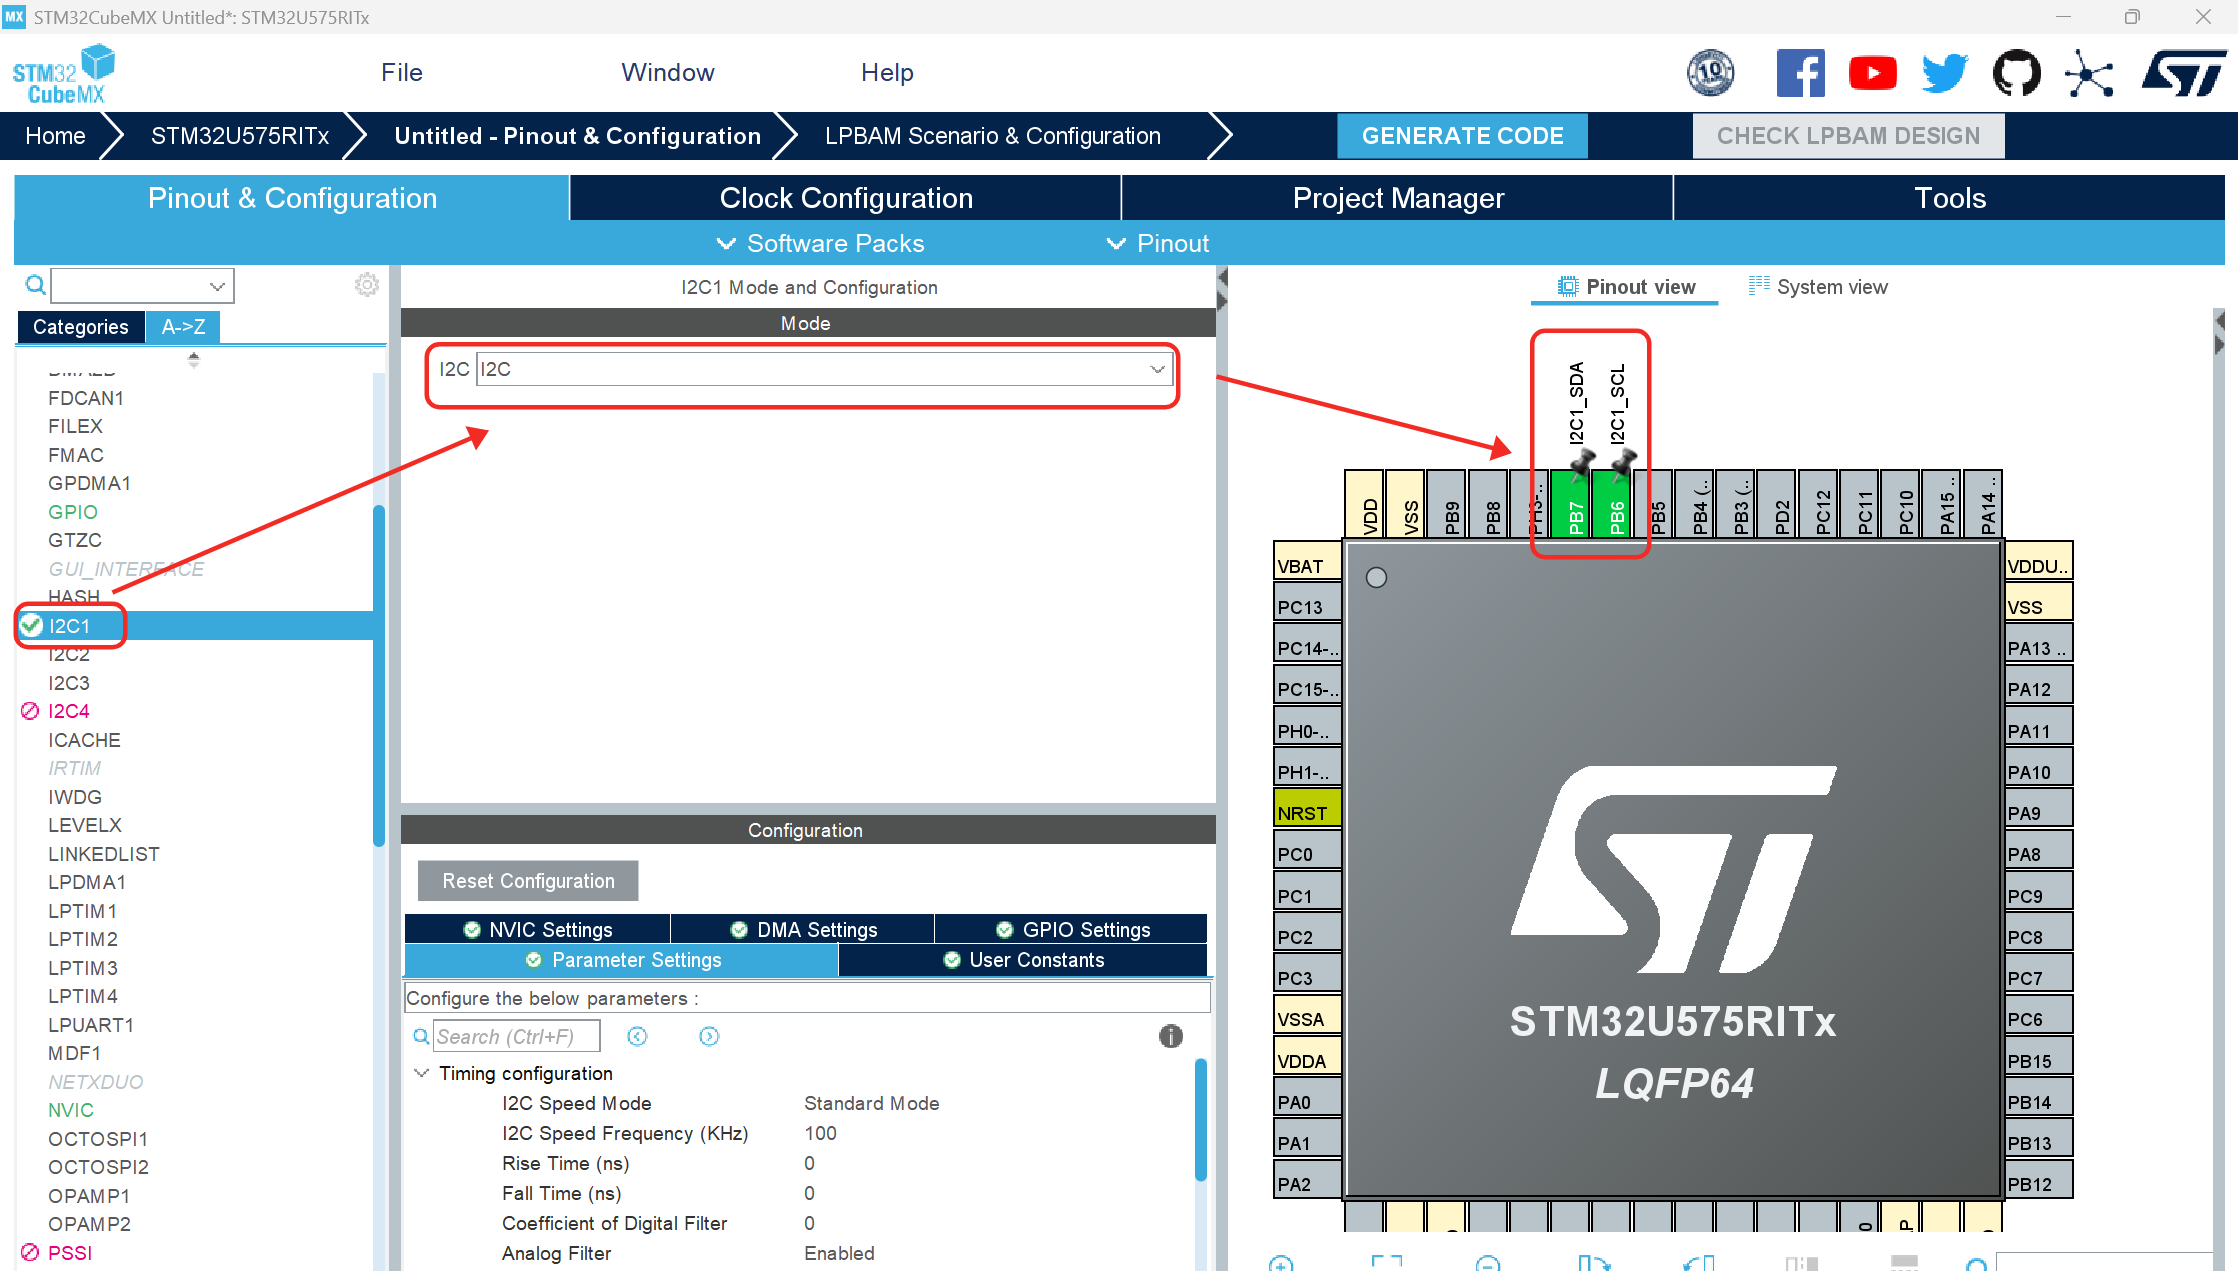
Task: Open the NVIC Settings tab
Action: tap(538, 930)
